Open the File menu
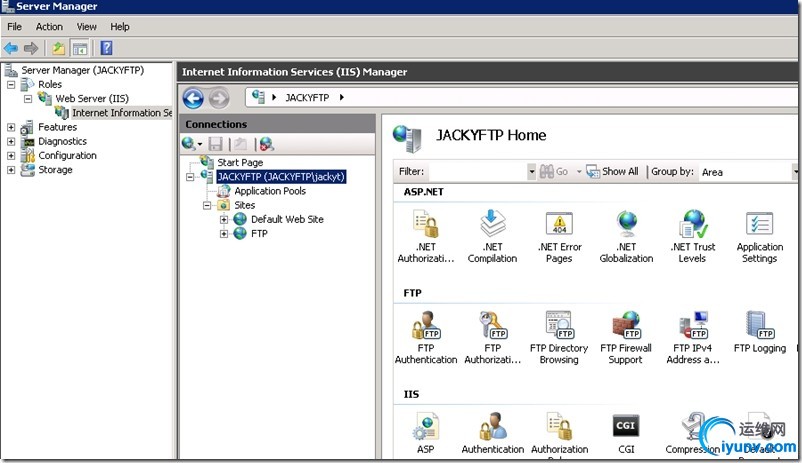802x463 pixels. [14, 27]
